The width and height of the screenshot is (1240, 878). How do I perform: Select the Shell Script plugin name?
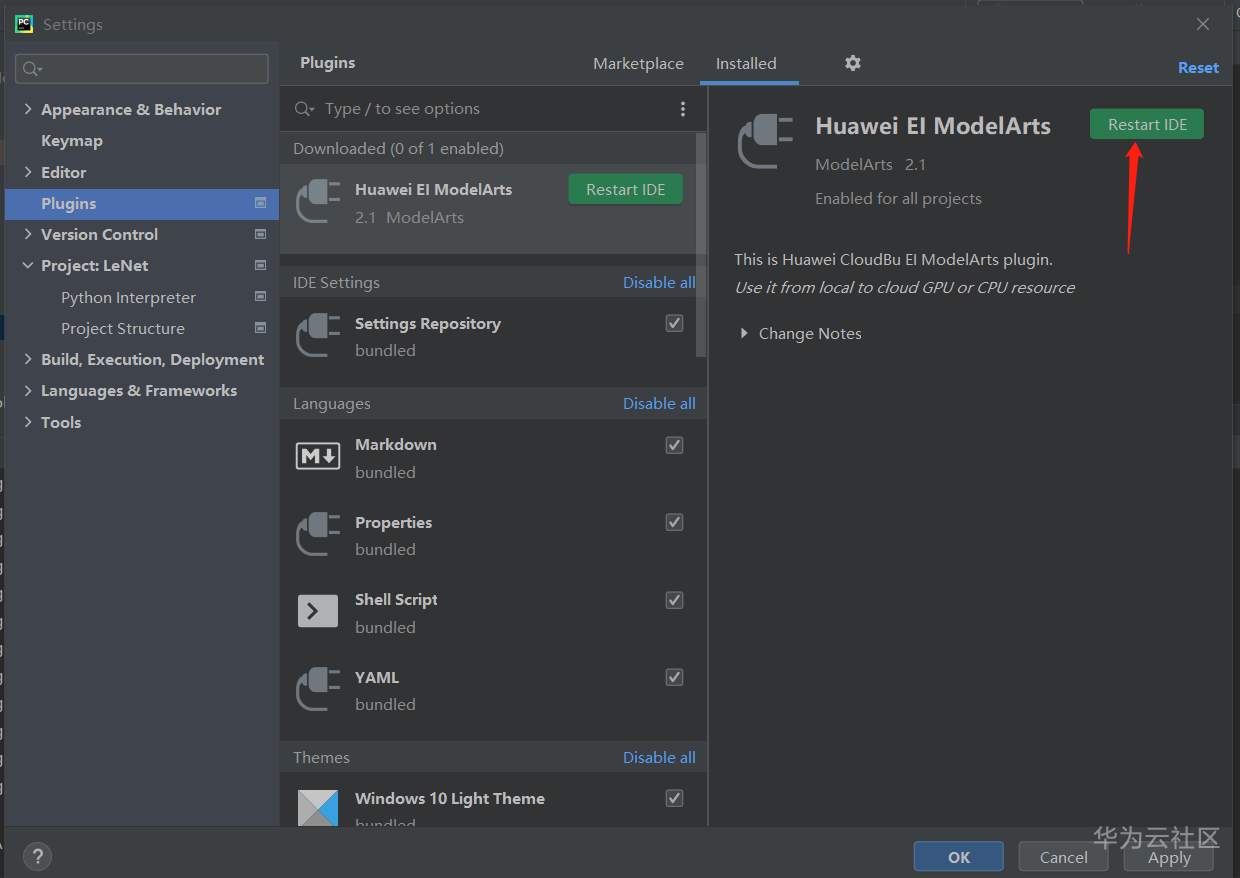point(396,599)
